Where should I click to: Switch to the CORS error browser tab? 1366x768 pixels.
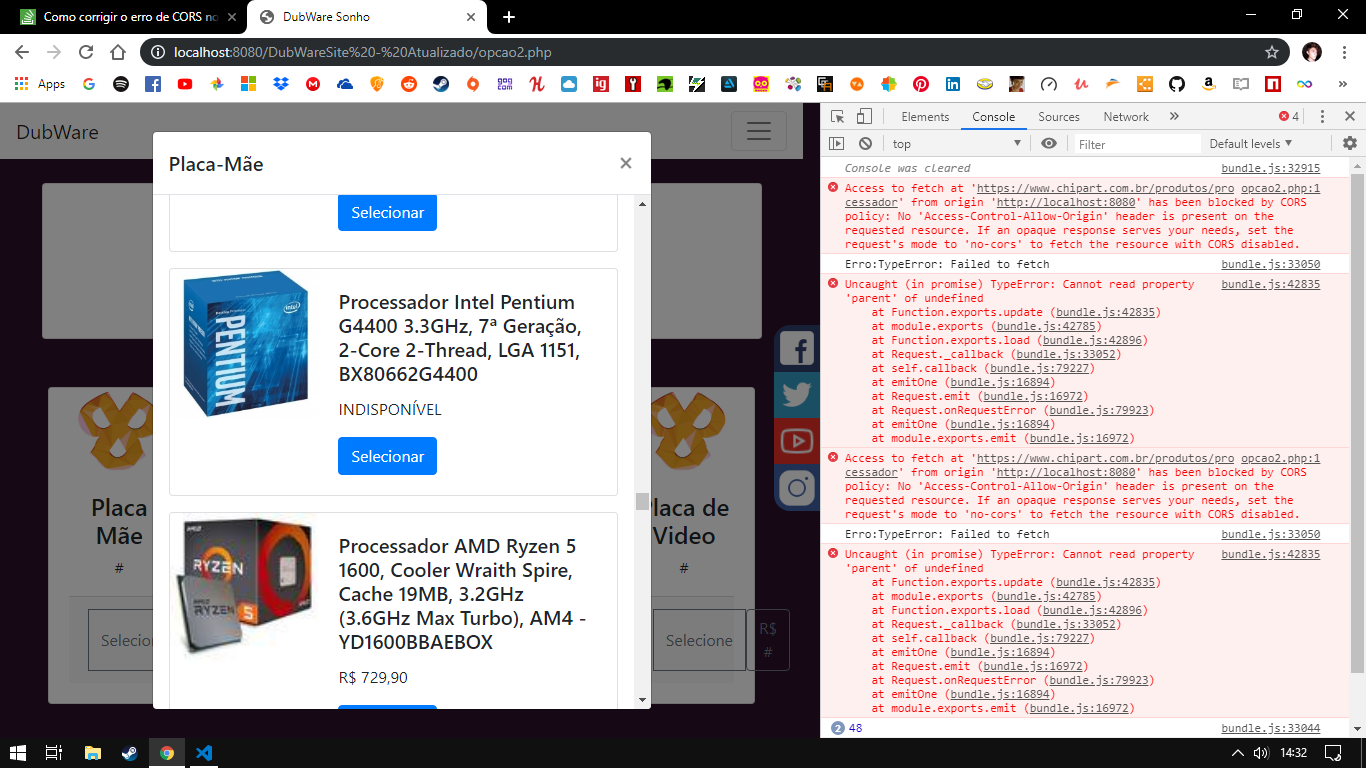point(129,17)
